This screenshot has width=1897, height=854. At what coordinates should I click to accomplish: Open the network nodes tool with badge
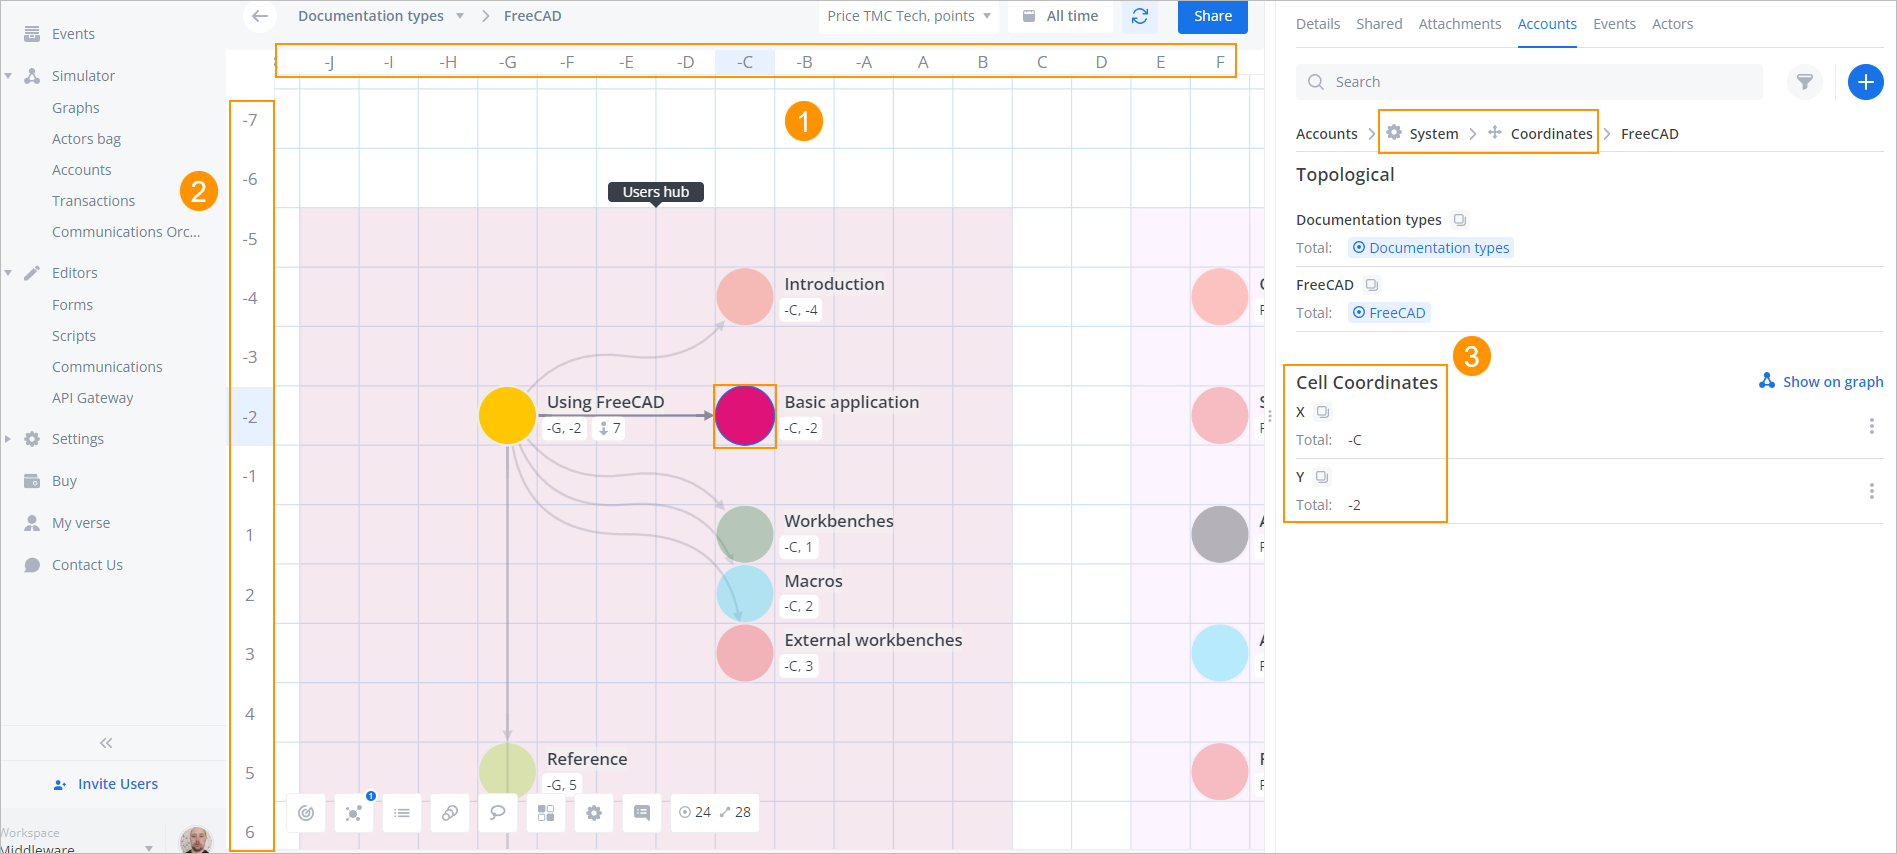point(354,813)
